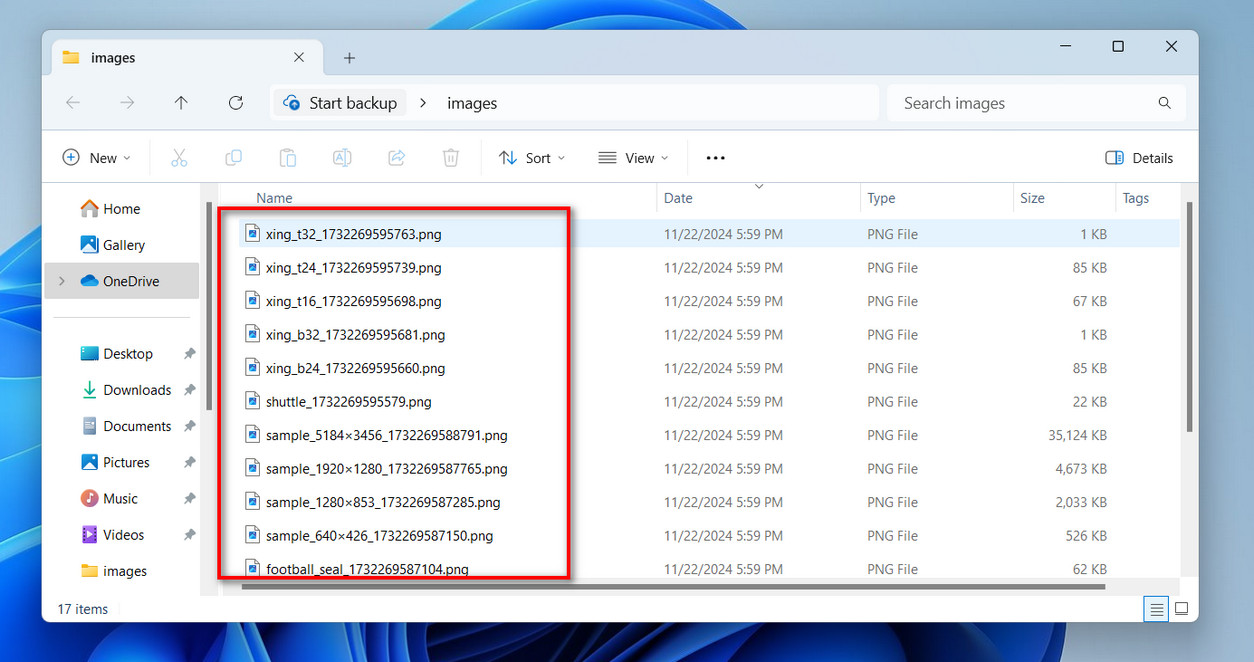The width and height of the screenshot is (1254, 662).
Task: Open the Sort dropdown menu
Action: click(532, 158)
